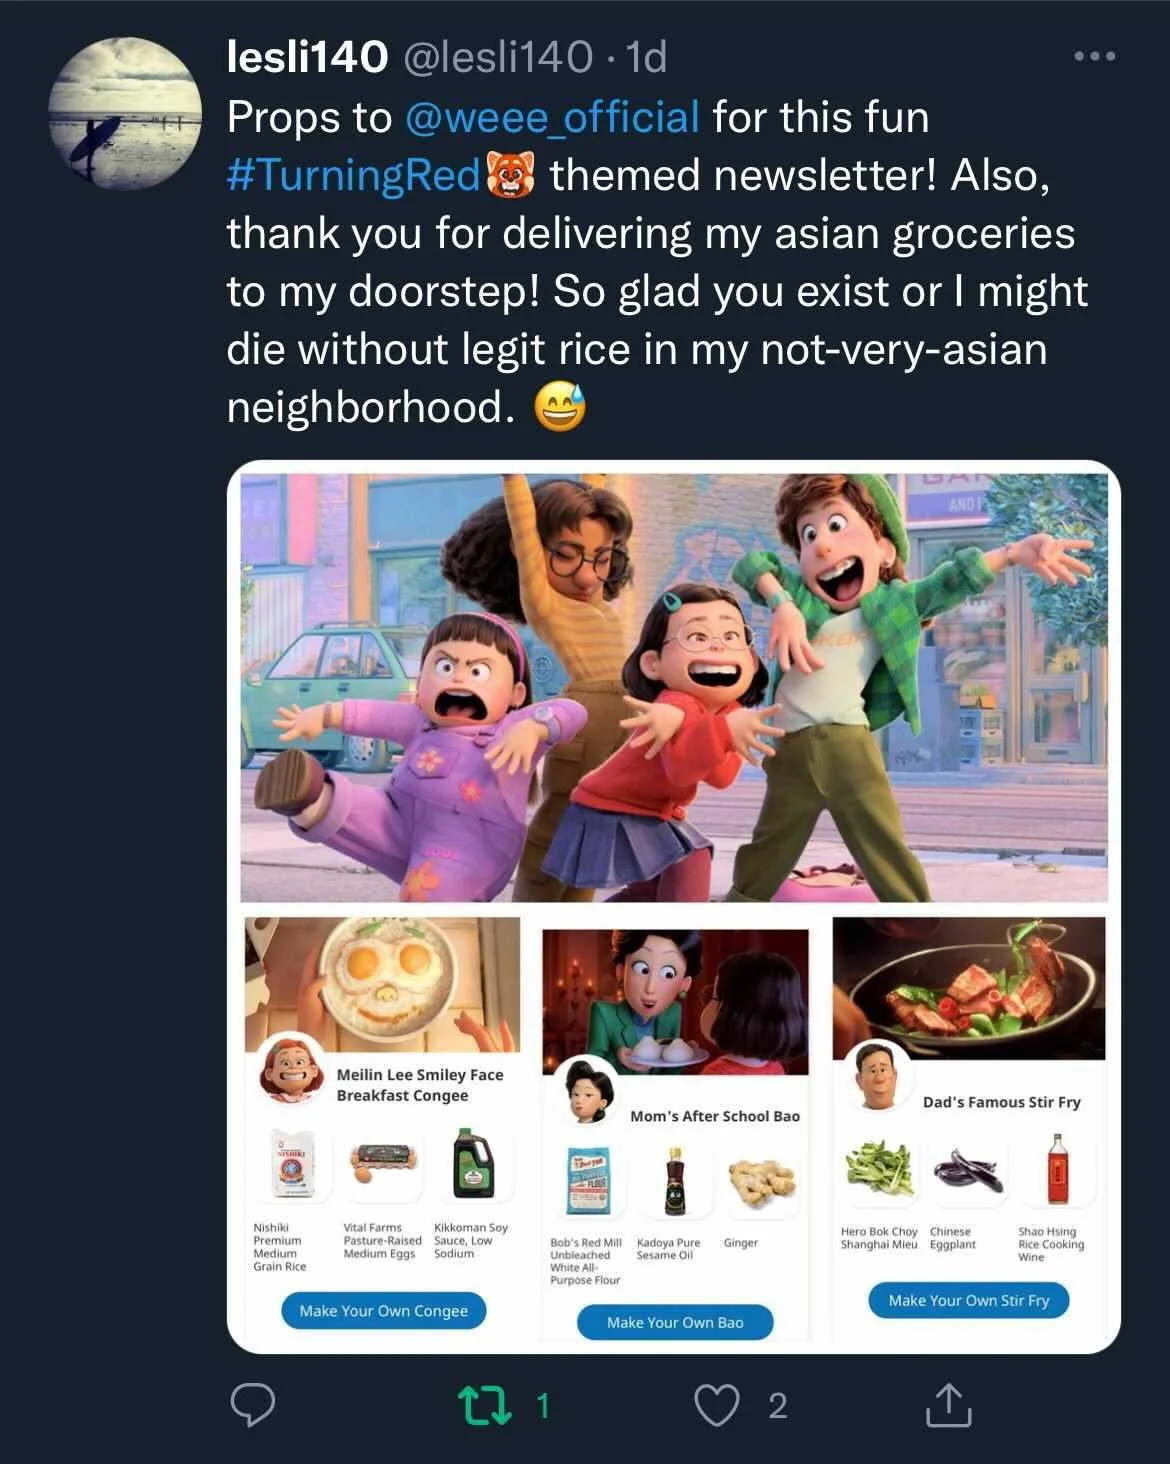Open the reply comment icon

click(x=253, y=1405)
